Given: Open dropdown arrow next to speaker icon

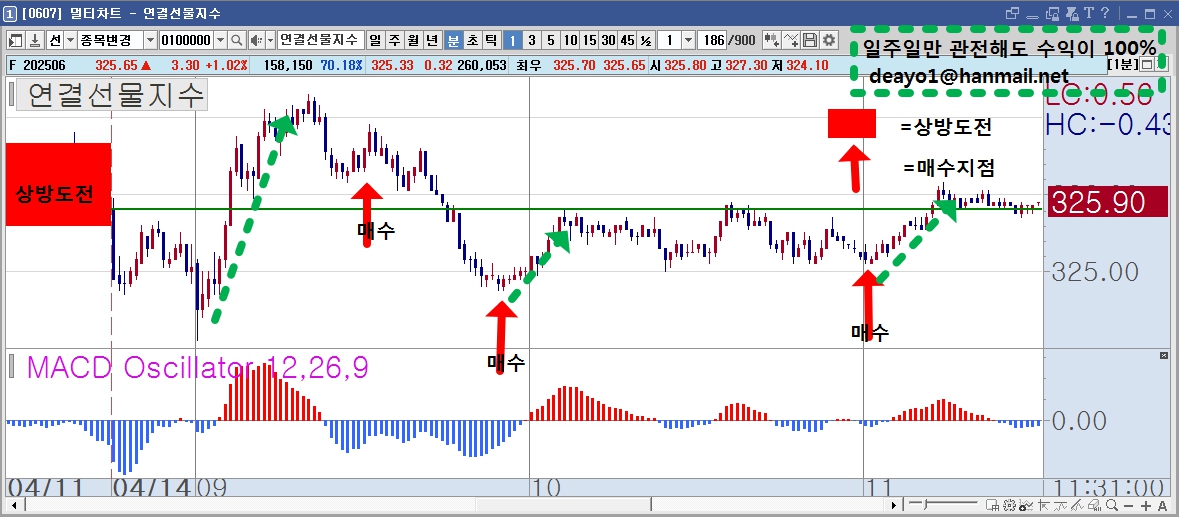Looking at the screenshot, I should [270, 40].
